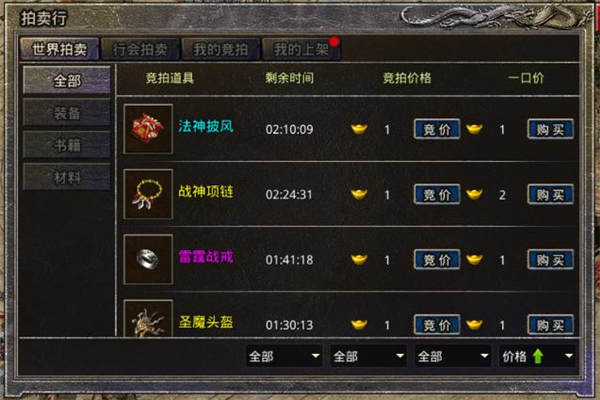The height and width of the screenshot is (400, 600).
Task: Filter by 材料 category in sidebar
Action: click(x=67, y=177)
